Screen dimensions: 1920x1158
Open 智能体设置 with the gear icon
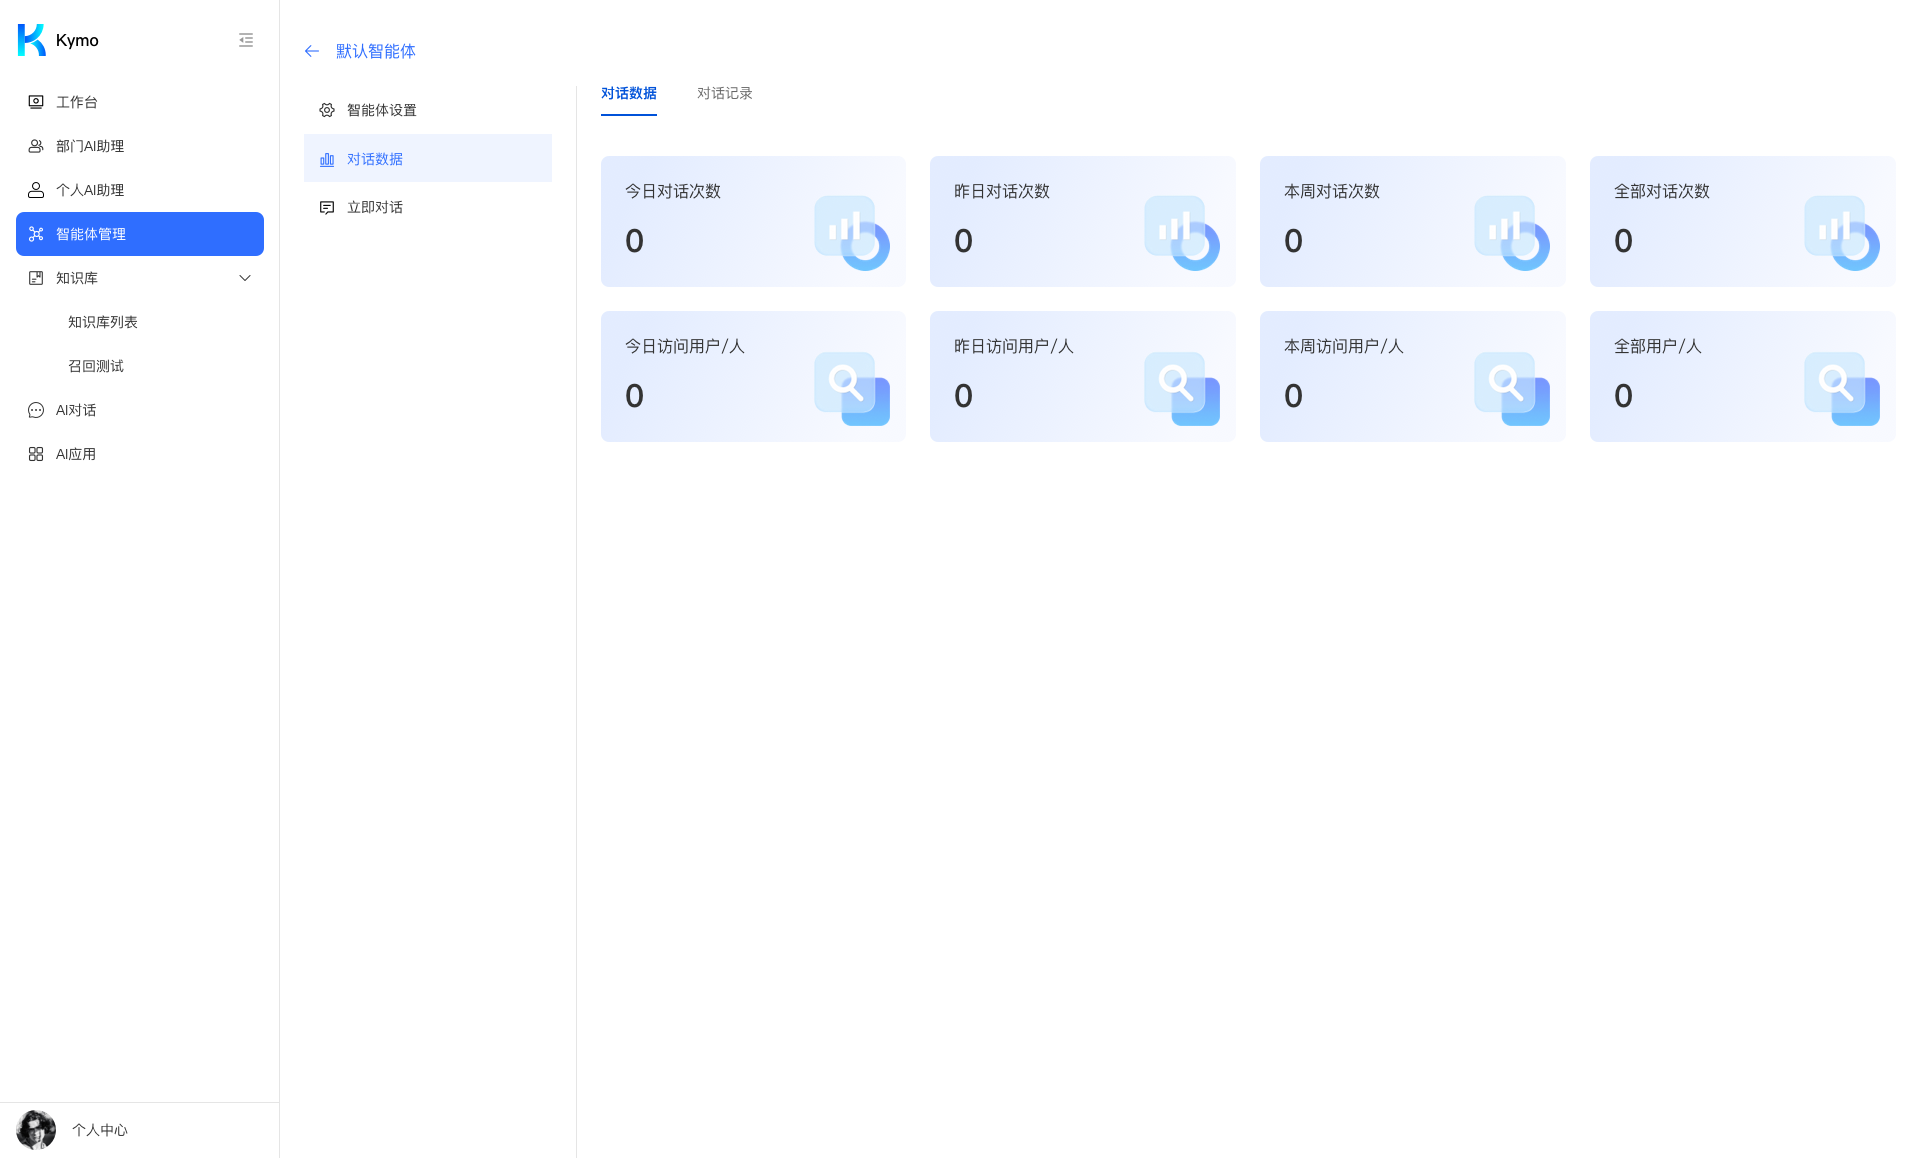[381, 110]
